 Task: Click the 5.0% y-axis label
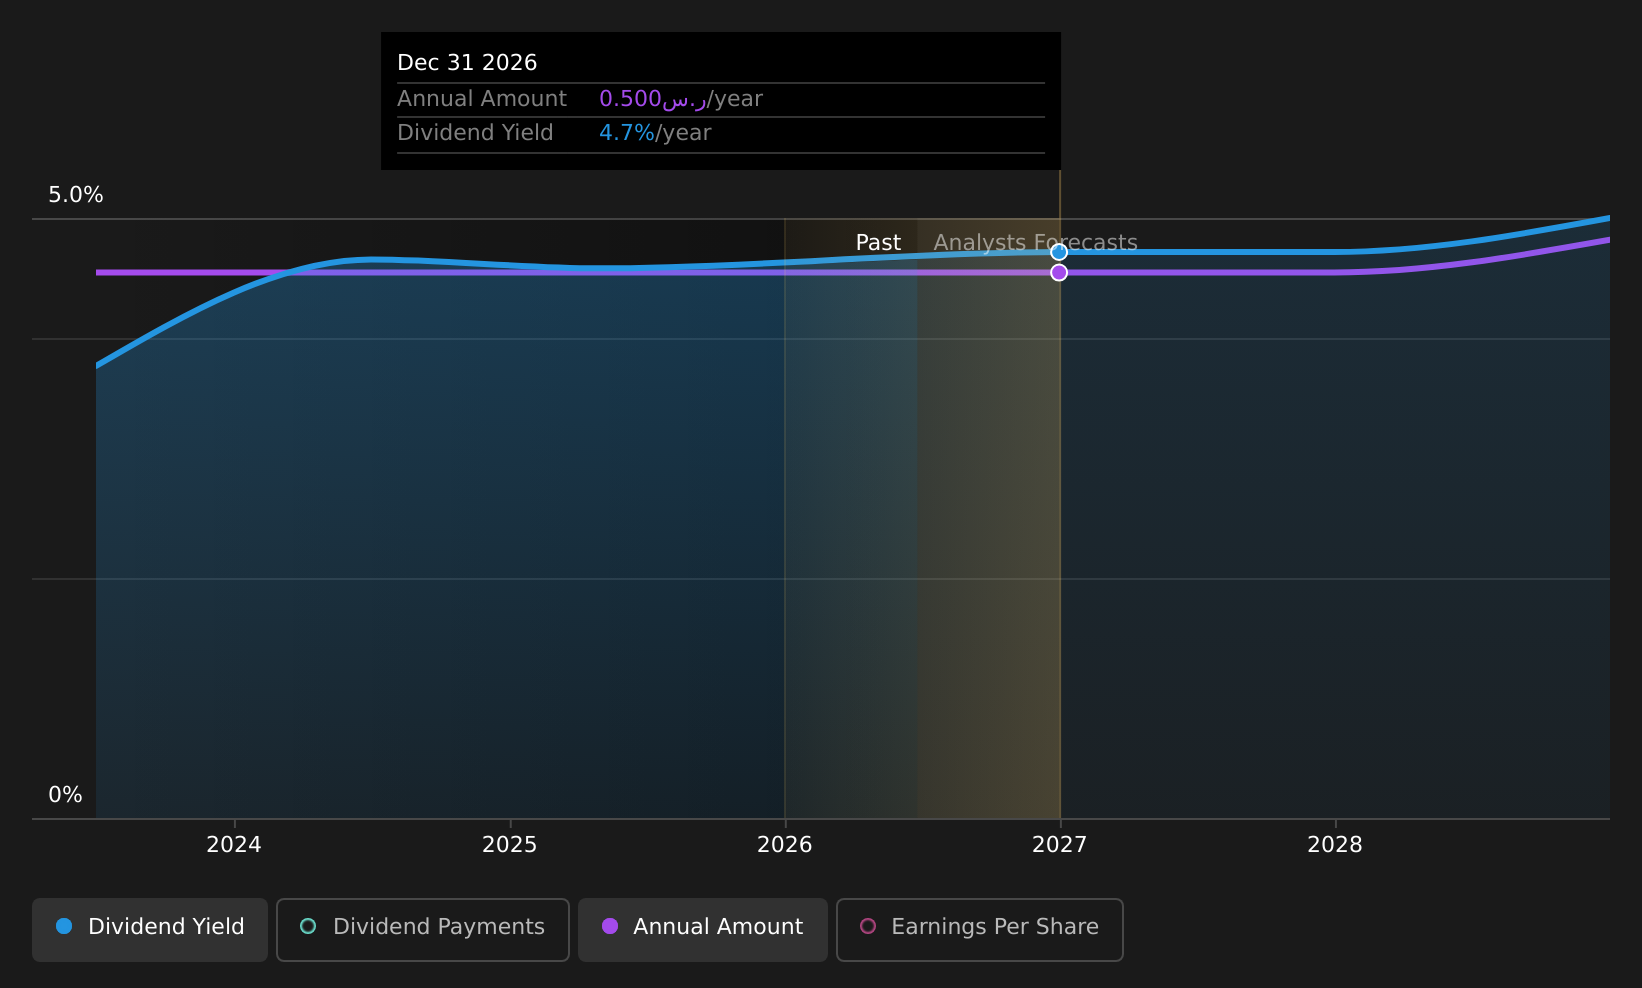[x=76, y=195]
